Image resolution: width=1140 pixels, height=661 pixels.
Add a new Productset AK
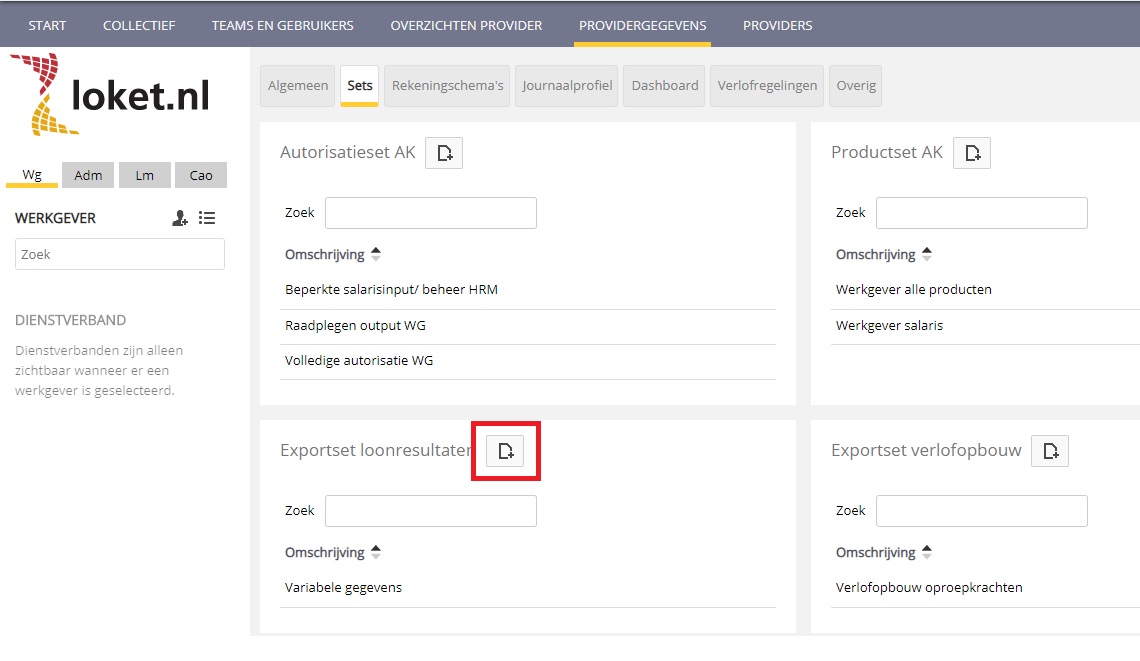tap(972, 153)
